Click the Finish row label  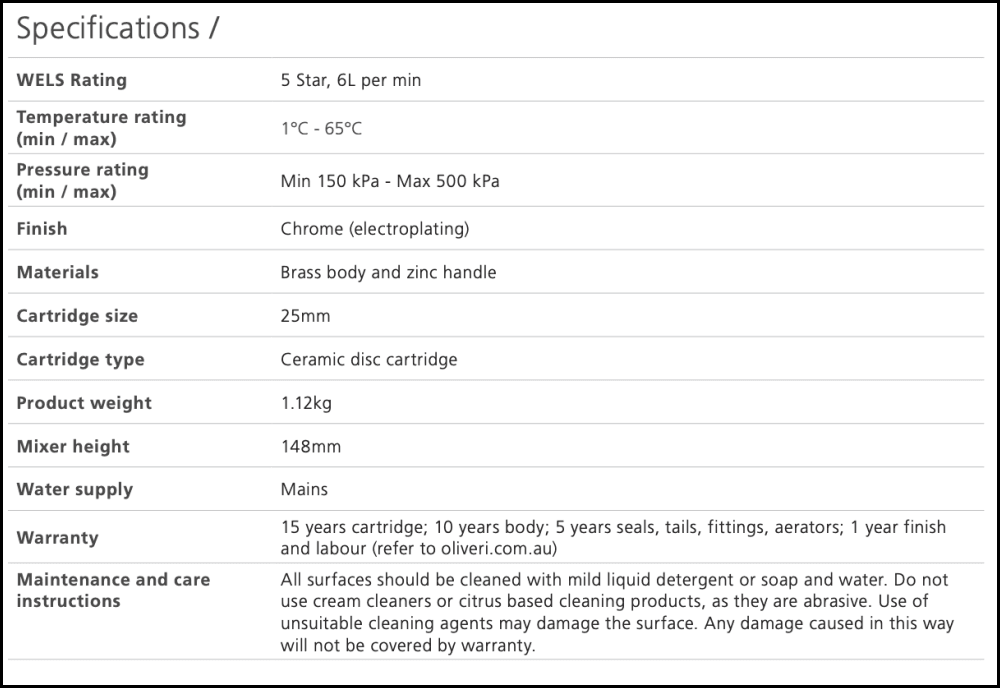[x=42, y=229]
